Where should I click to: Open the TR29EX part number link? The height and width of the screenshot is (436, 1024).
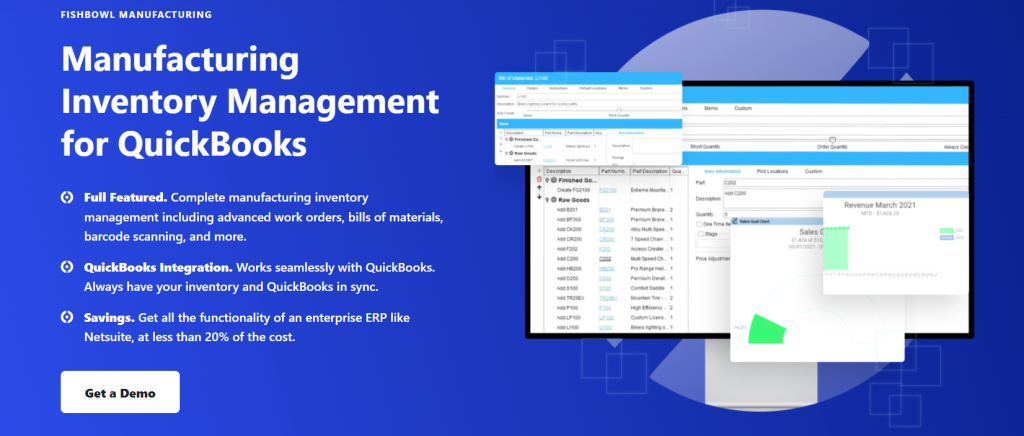(x=608, y=298)
